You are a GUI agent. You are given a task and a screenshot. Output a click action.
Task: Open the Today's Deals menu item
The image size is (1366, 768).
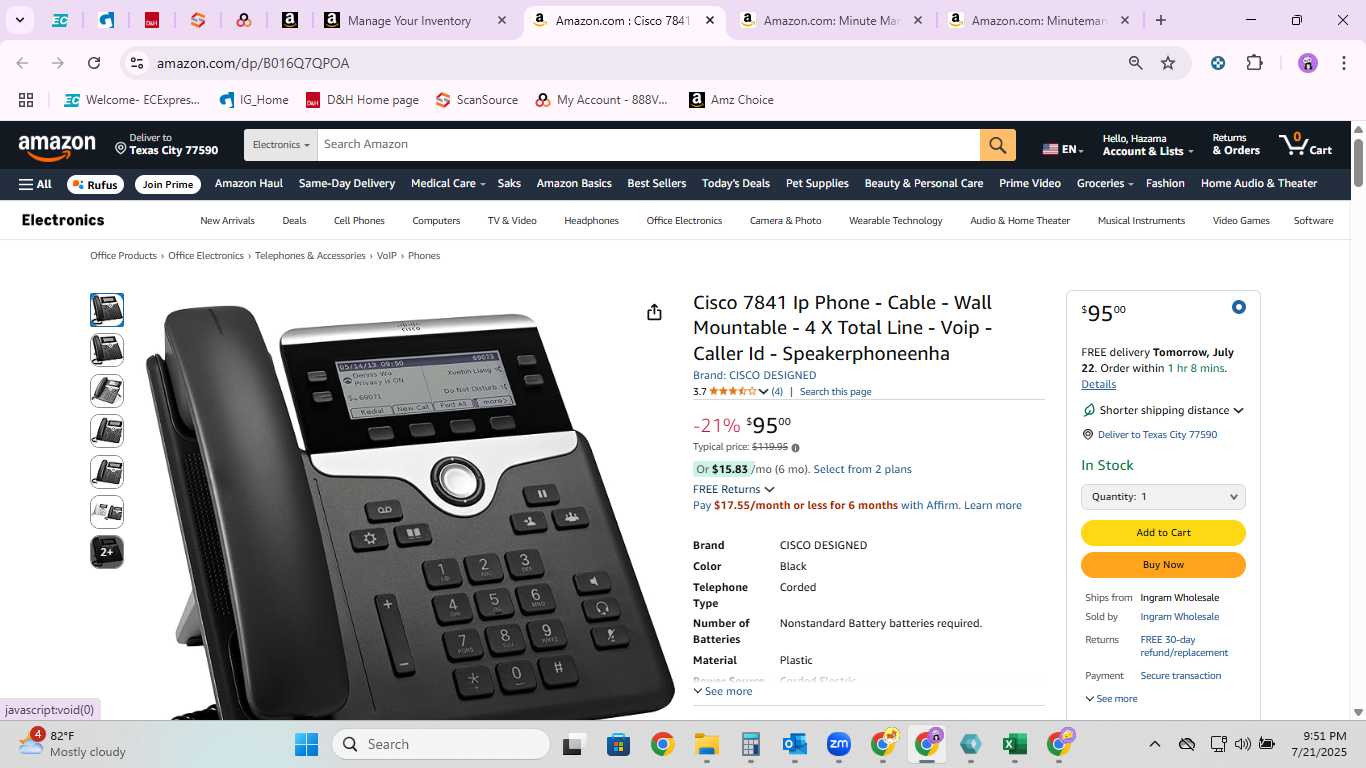[x=735, y=183]
